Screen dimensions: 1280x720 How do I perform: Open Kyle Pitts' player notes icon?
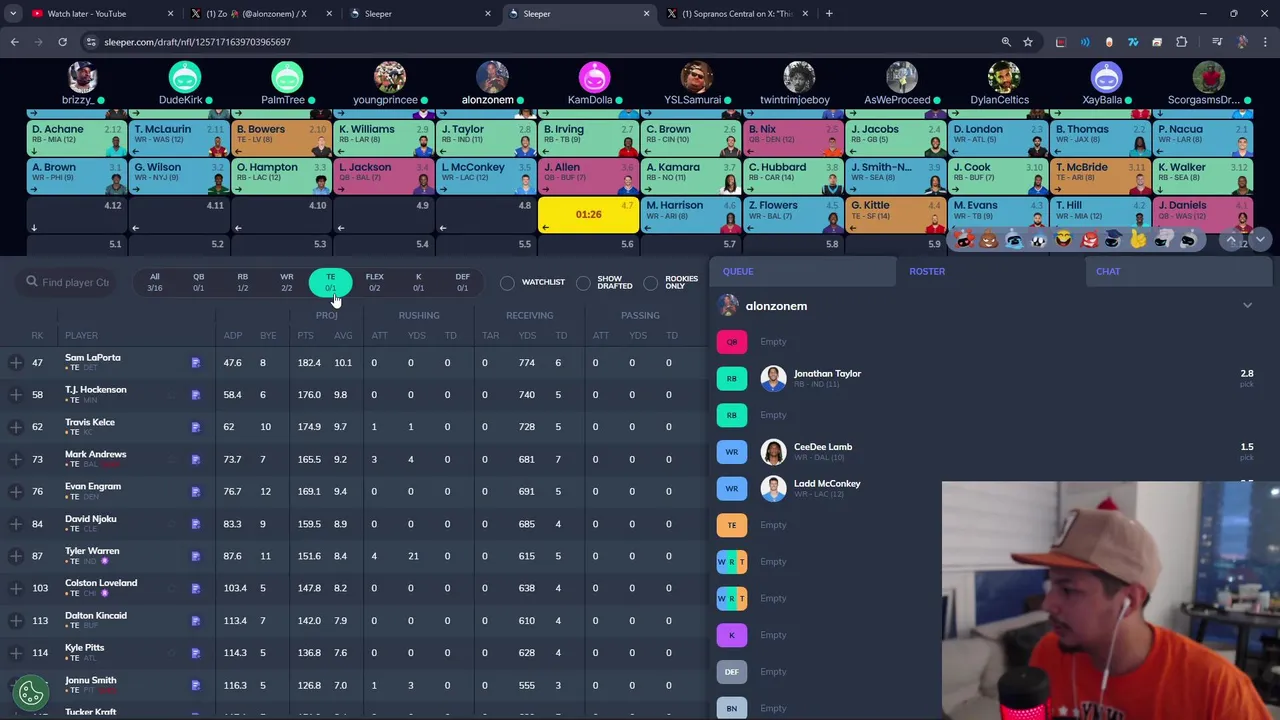click(x=196, y=653)
